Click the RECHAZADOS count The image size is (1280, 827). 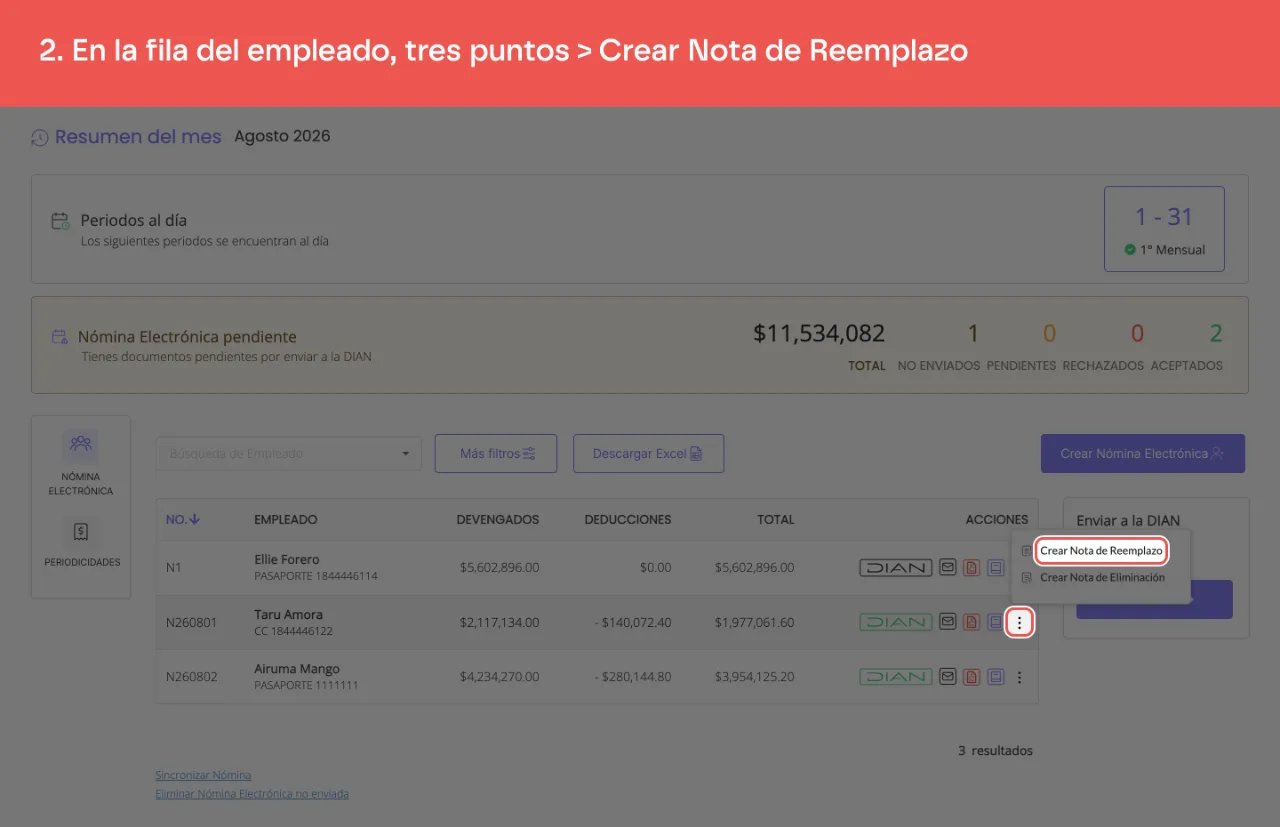[1137, 334]
